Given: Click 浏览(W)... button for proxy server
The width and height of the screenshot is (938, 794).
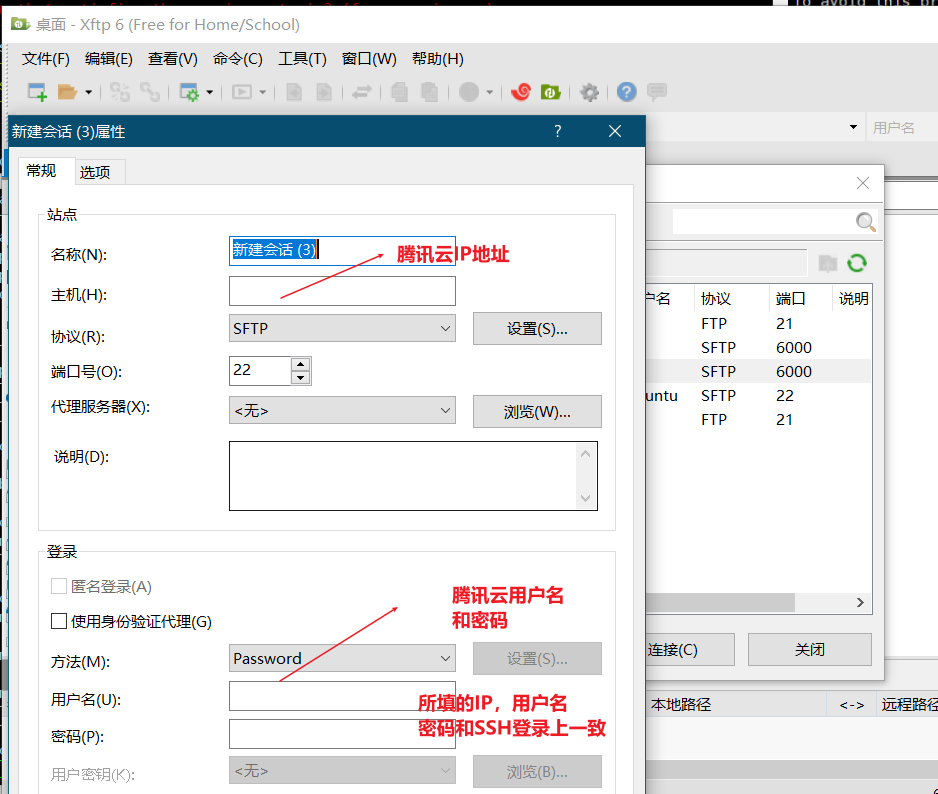Looking at the screenshot, I should (x=537, y=412).
